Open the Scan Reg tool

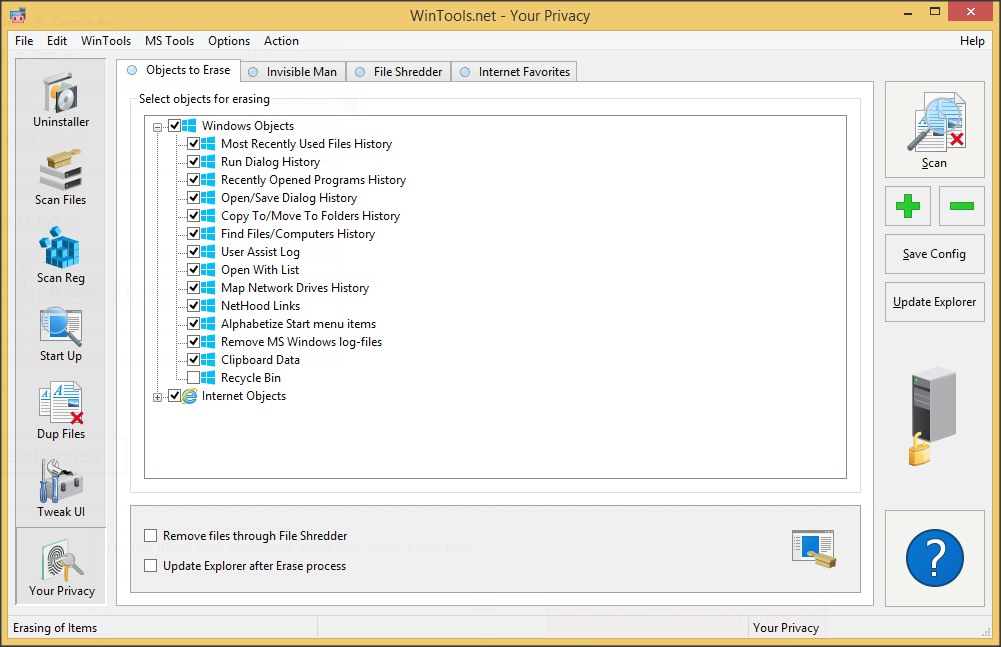click(61, 255)
